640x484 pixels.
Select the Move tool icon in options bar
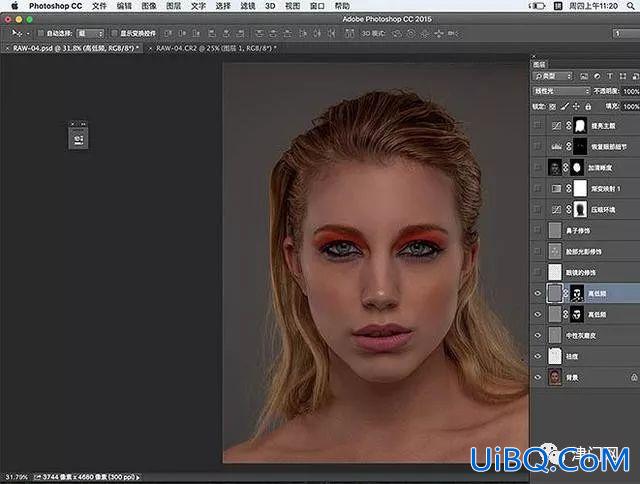(16, 33)
